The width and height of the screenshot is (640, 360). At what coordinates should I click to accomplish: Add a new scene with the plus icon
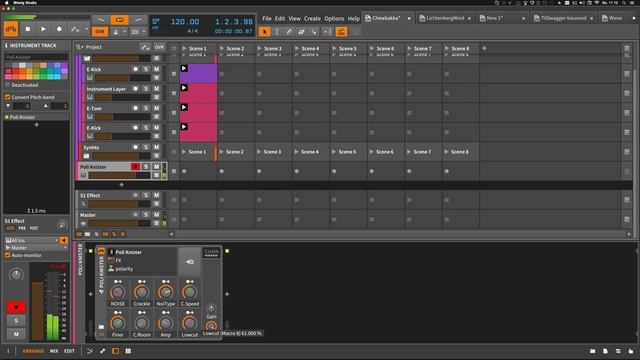pyautogui.click(x=484, y=48)
